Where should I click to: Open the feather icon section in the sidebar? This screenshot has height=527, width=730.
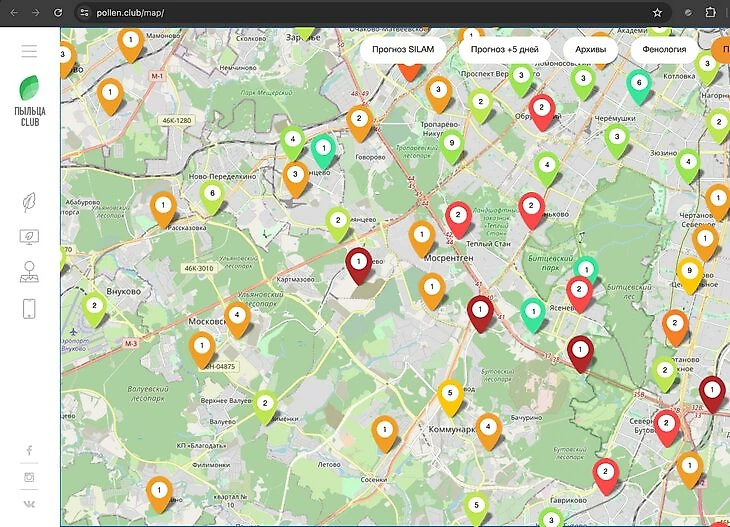point(29,202)
